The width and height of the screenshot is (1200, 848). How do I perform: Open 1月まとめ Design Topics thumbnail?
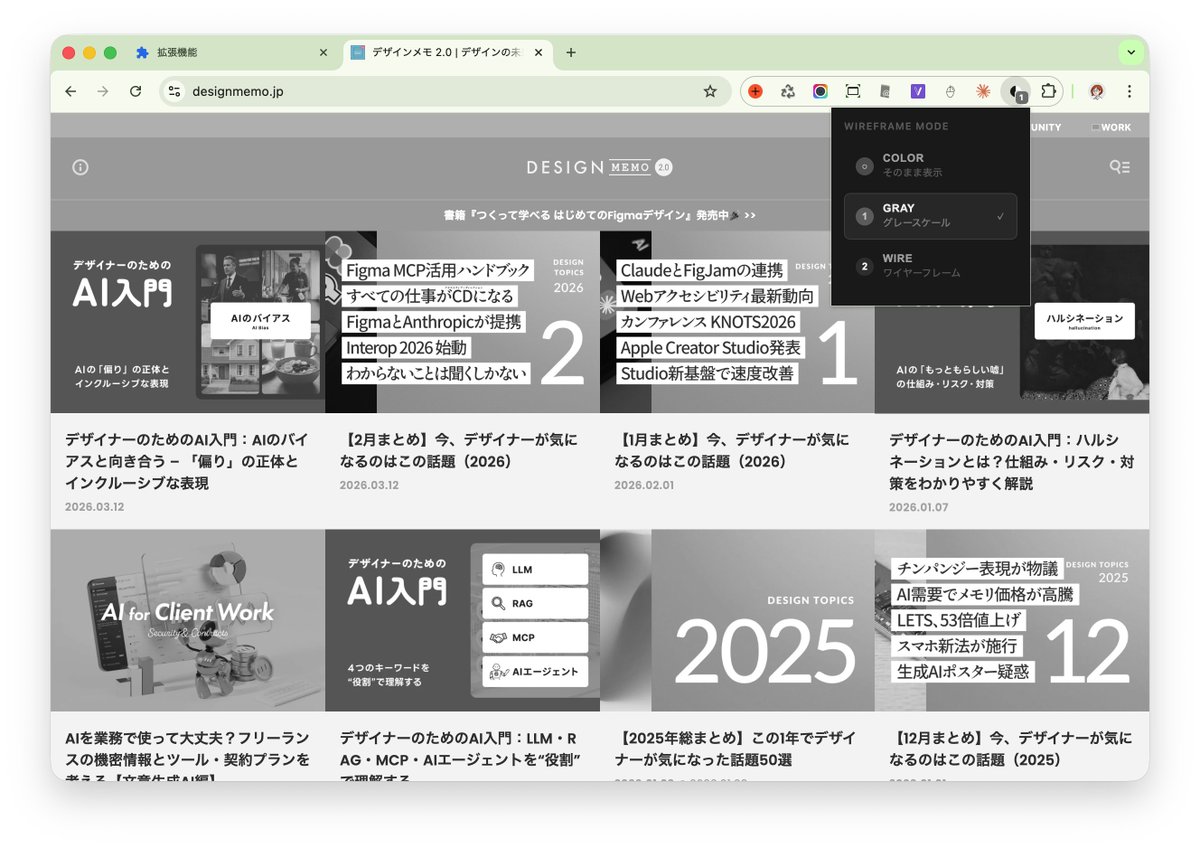(x=737, y=322)
